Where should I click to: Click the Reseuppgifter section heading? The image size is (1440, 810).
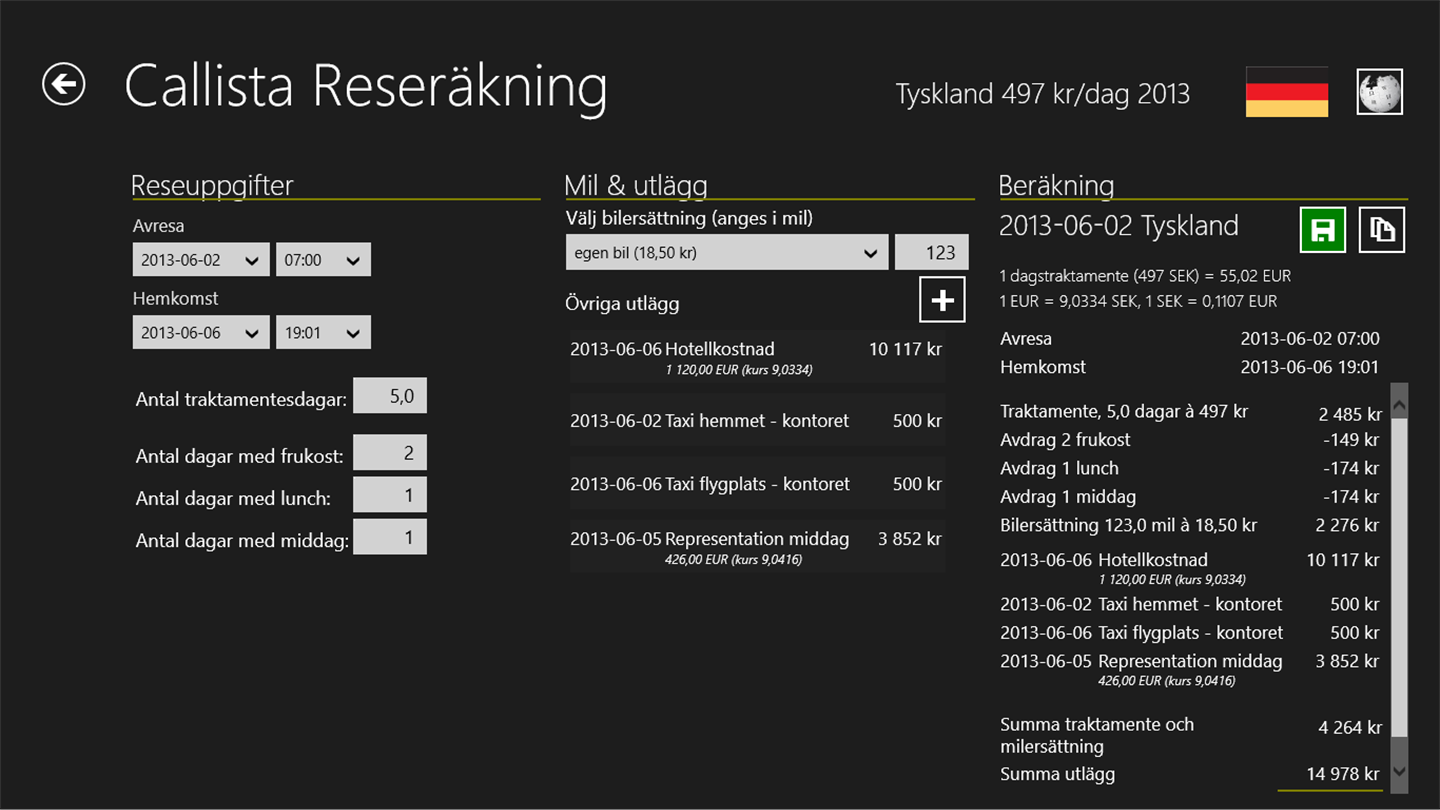tap(212, 185)
